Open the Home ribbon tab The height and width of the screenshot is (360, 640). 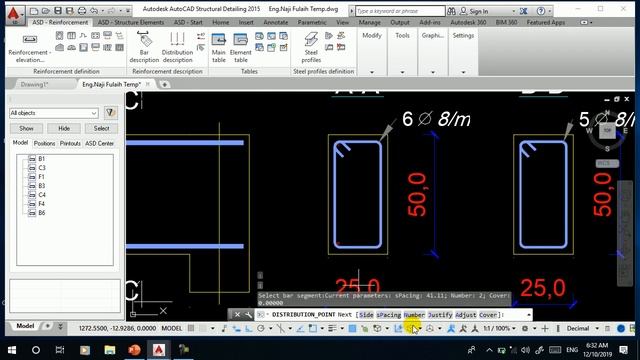pyautogui.click(x=220, y=22)
